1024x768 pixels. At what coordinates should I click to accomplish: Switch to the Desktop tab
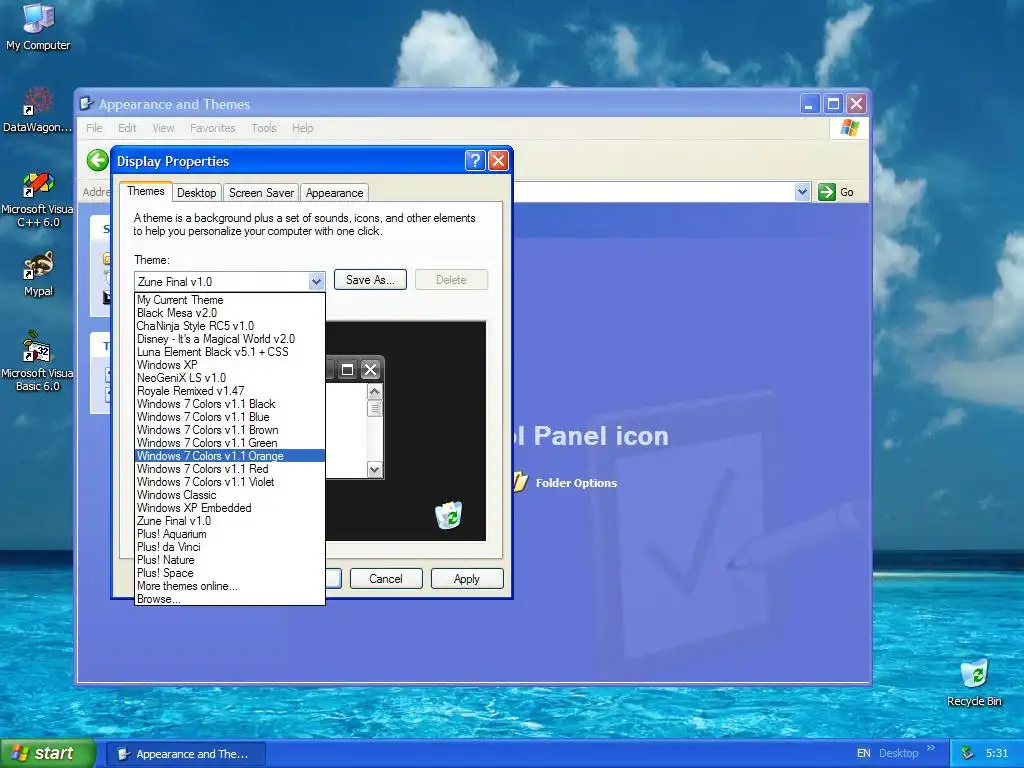tap(196, 193)
